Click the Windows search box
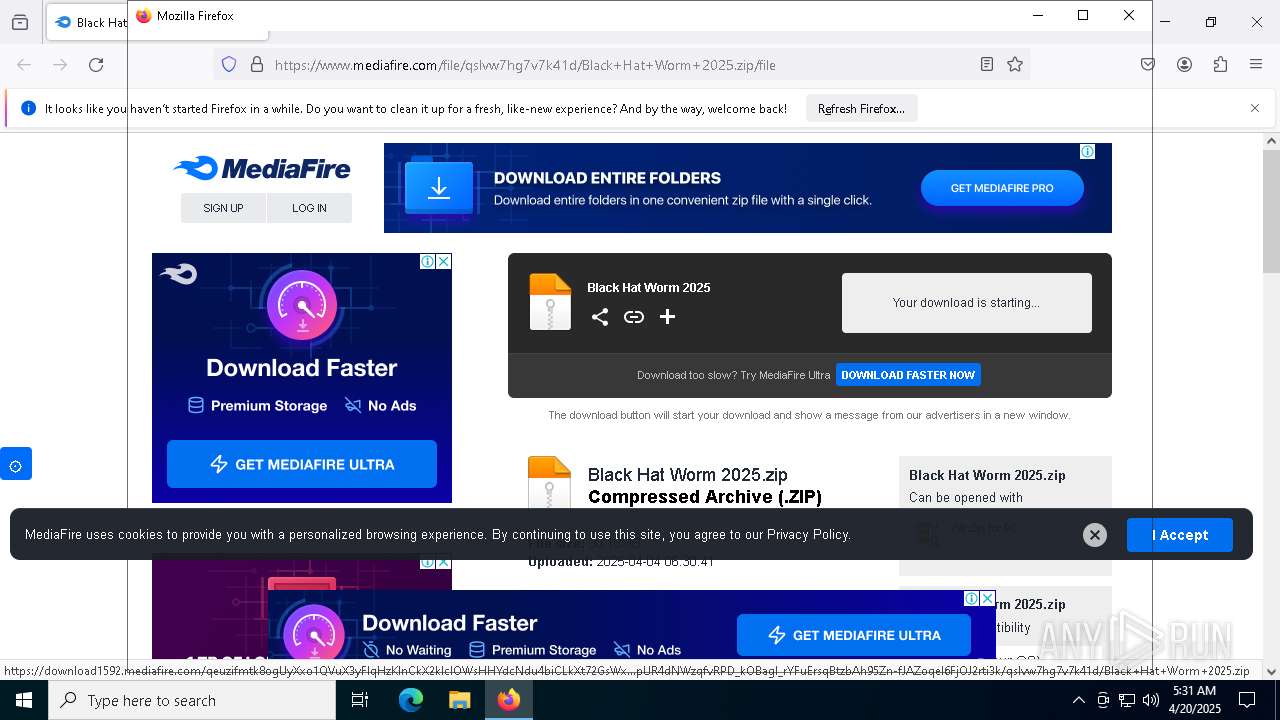The image size is (1280, 720). [192, 700]
